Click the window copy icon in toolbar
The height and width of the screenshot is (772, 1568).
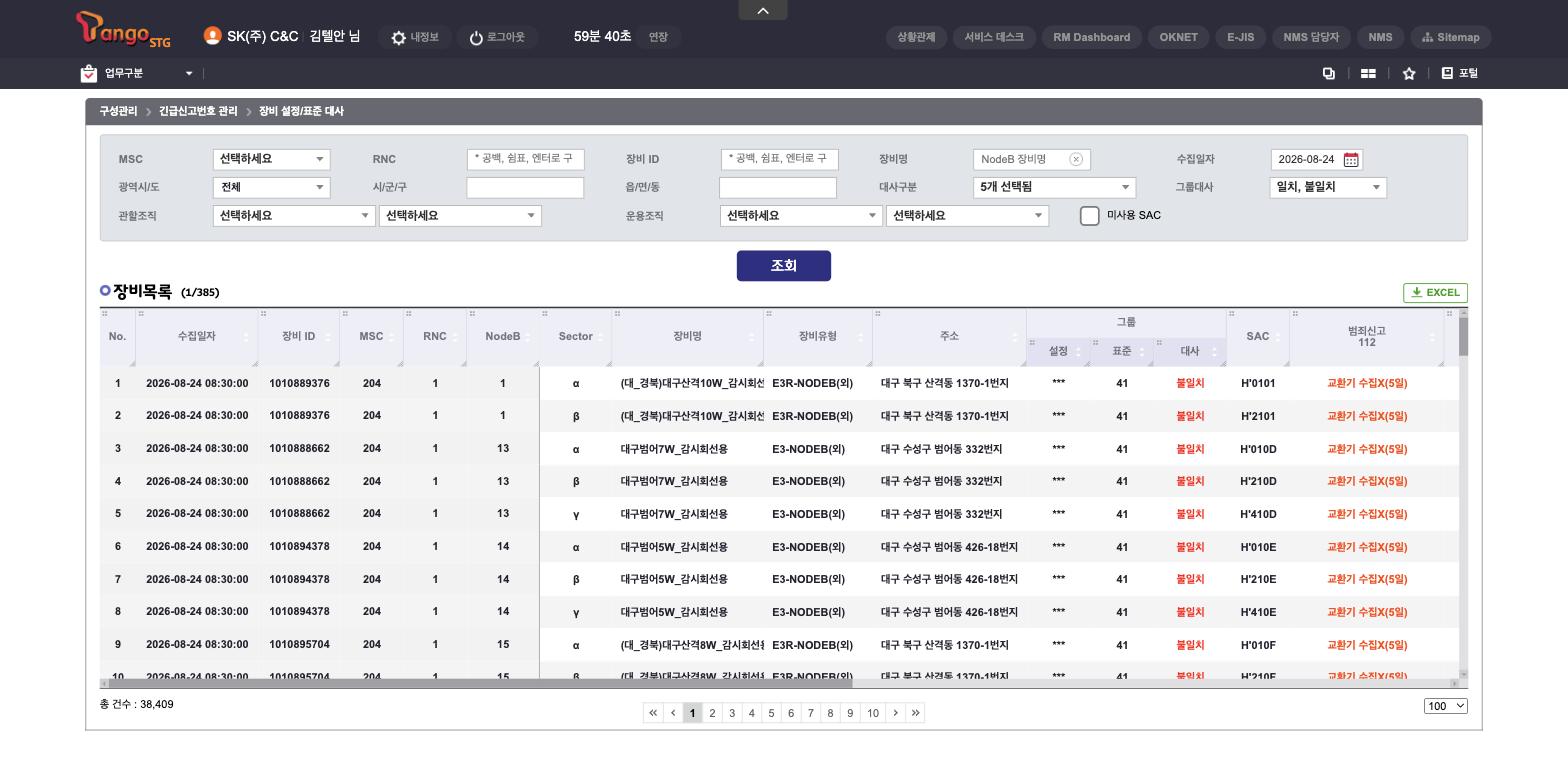click(x=1329, y=73)
